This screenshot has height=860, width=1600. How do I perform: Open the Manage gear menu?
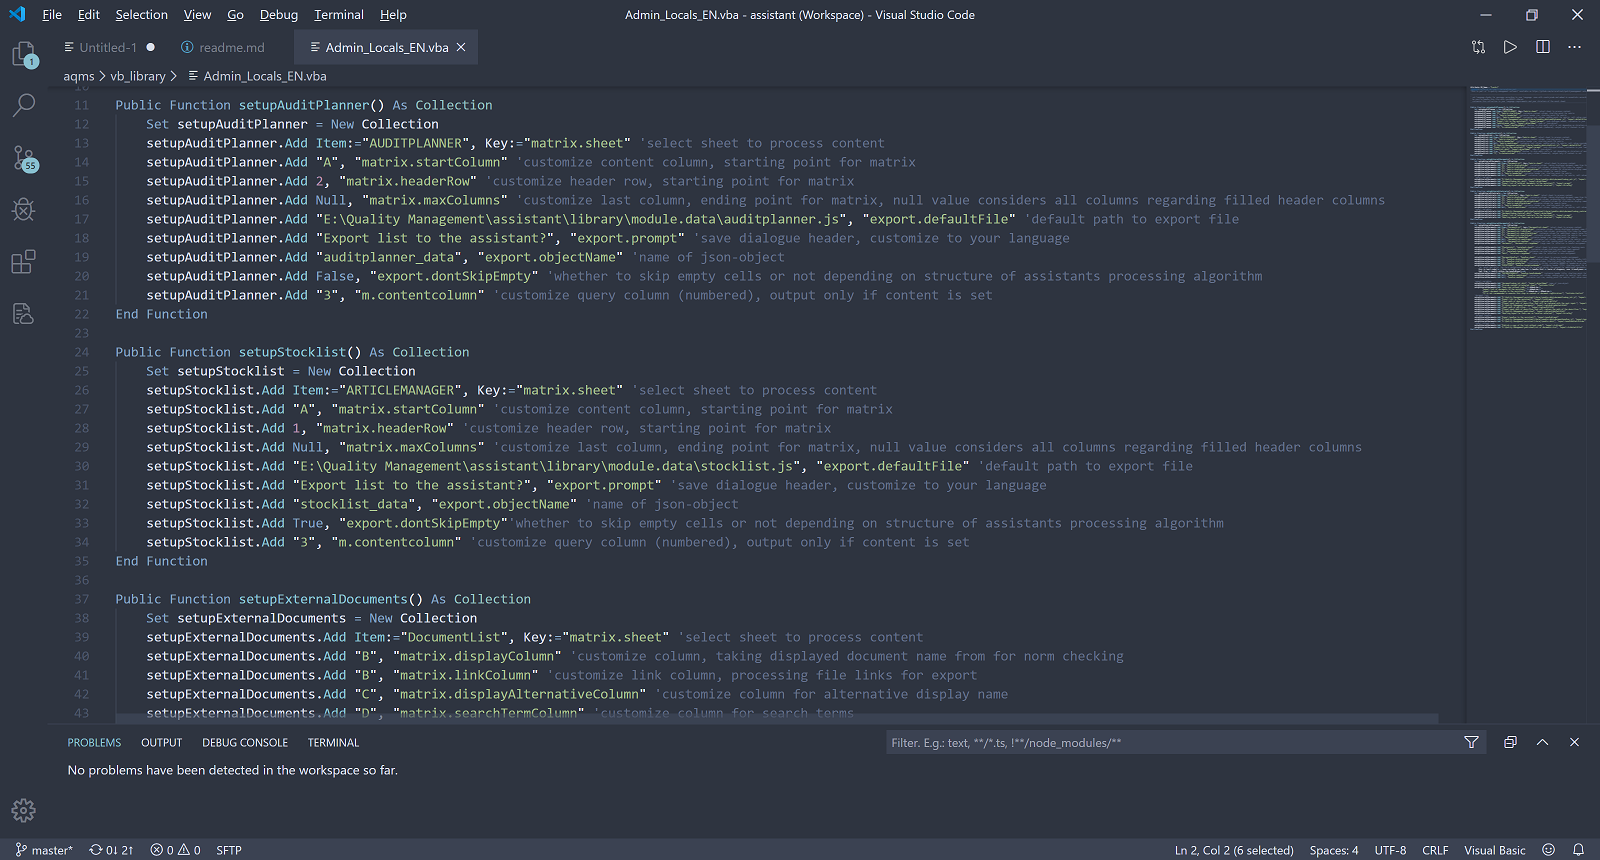tap(24, 810)
